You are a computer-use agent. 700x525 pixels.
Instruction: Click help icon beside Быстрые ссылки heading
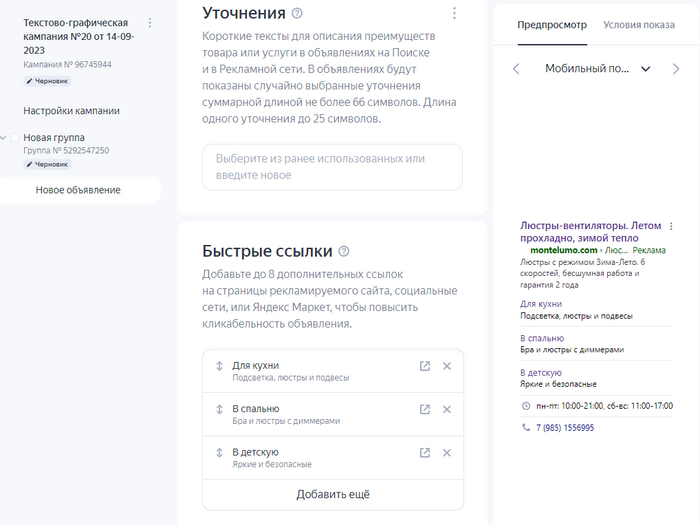click(x=344, y=251)
